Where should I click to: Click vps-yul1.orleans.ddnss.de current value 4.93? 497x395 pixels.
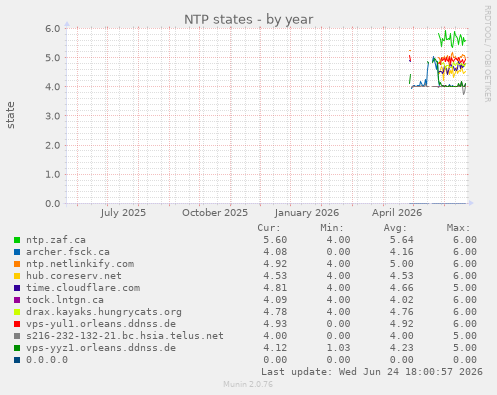click(275, 324)
